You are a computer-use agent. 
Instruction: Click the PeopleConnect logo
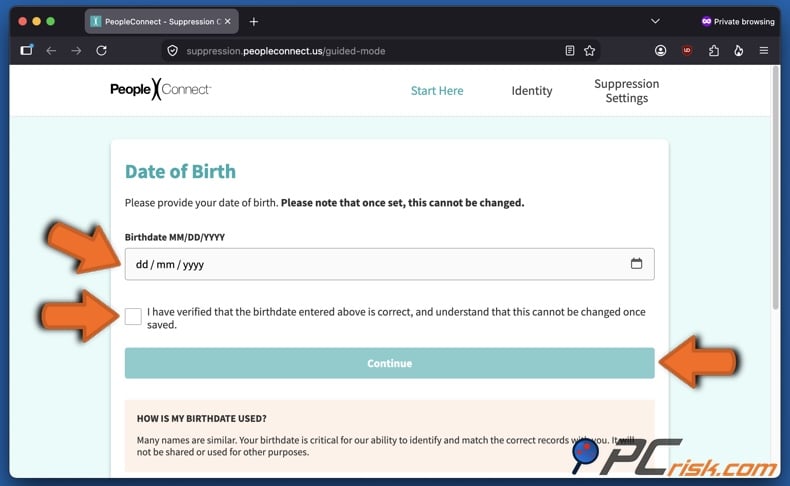[160, 90]
